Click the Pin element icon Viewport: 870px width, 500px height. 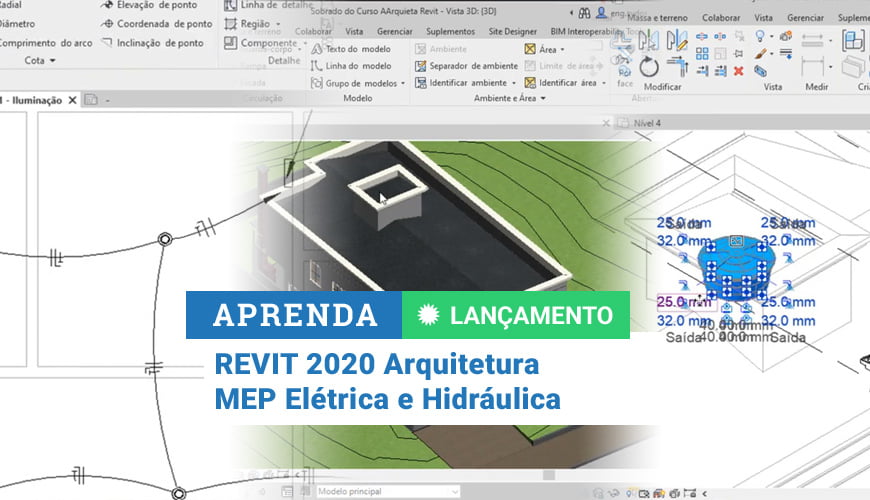[739, 54]
